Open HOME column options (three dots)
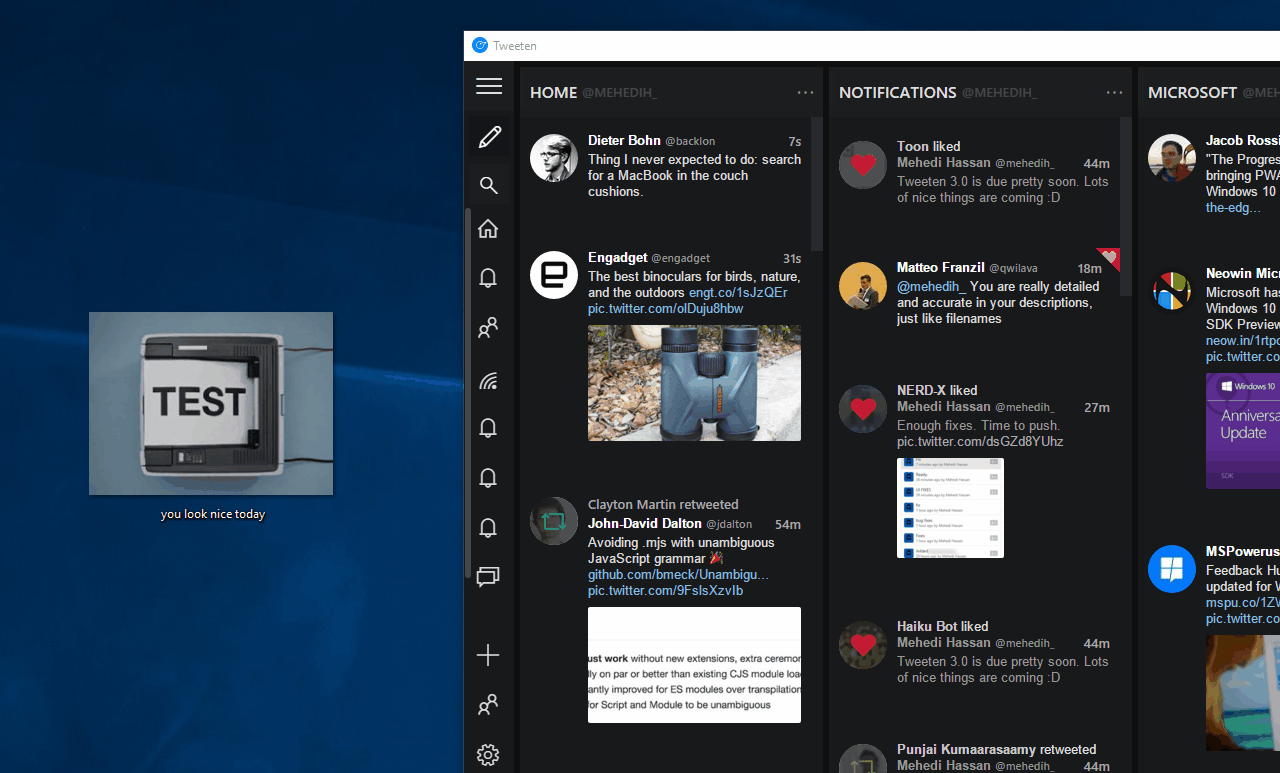 [x=806, y=93]
